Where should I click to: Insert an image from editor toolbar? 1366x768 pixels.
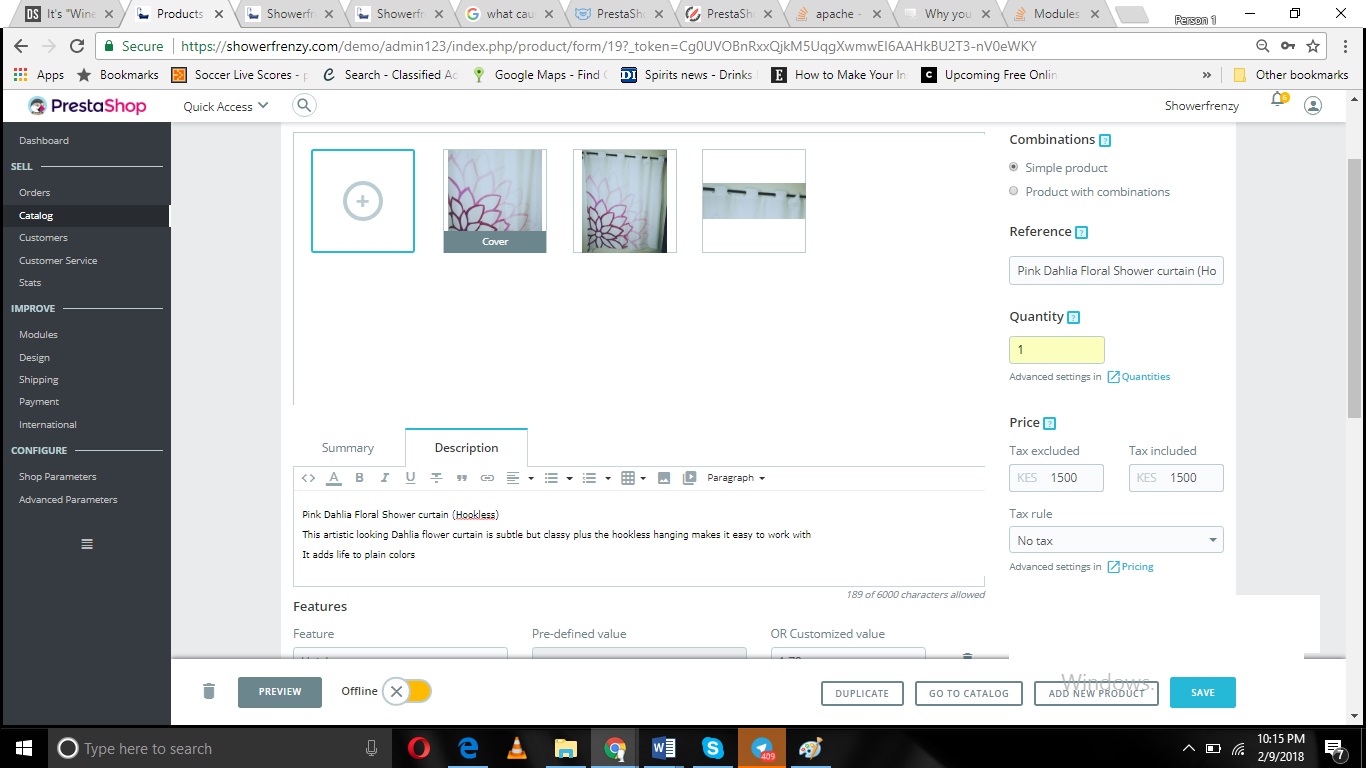663,478
